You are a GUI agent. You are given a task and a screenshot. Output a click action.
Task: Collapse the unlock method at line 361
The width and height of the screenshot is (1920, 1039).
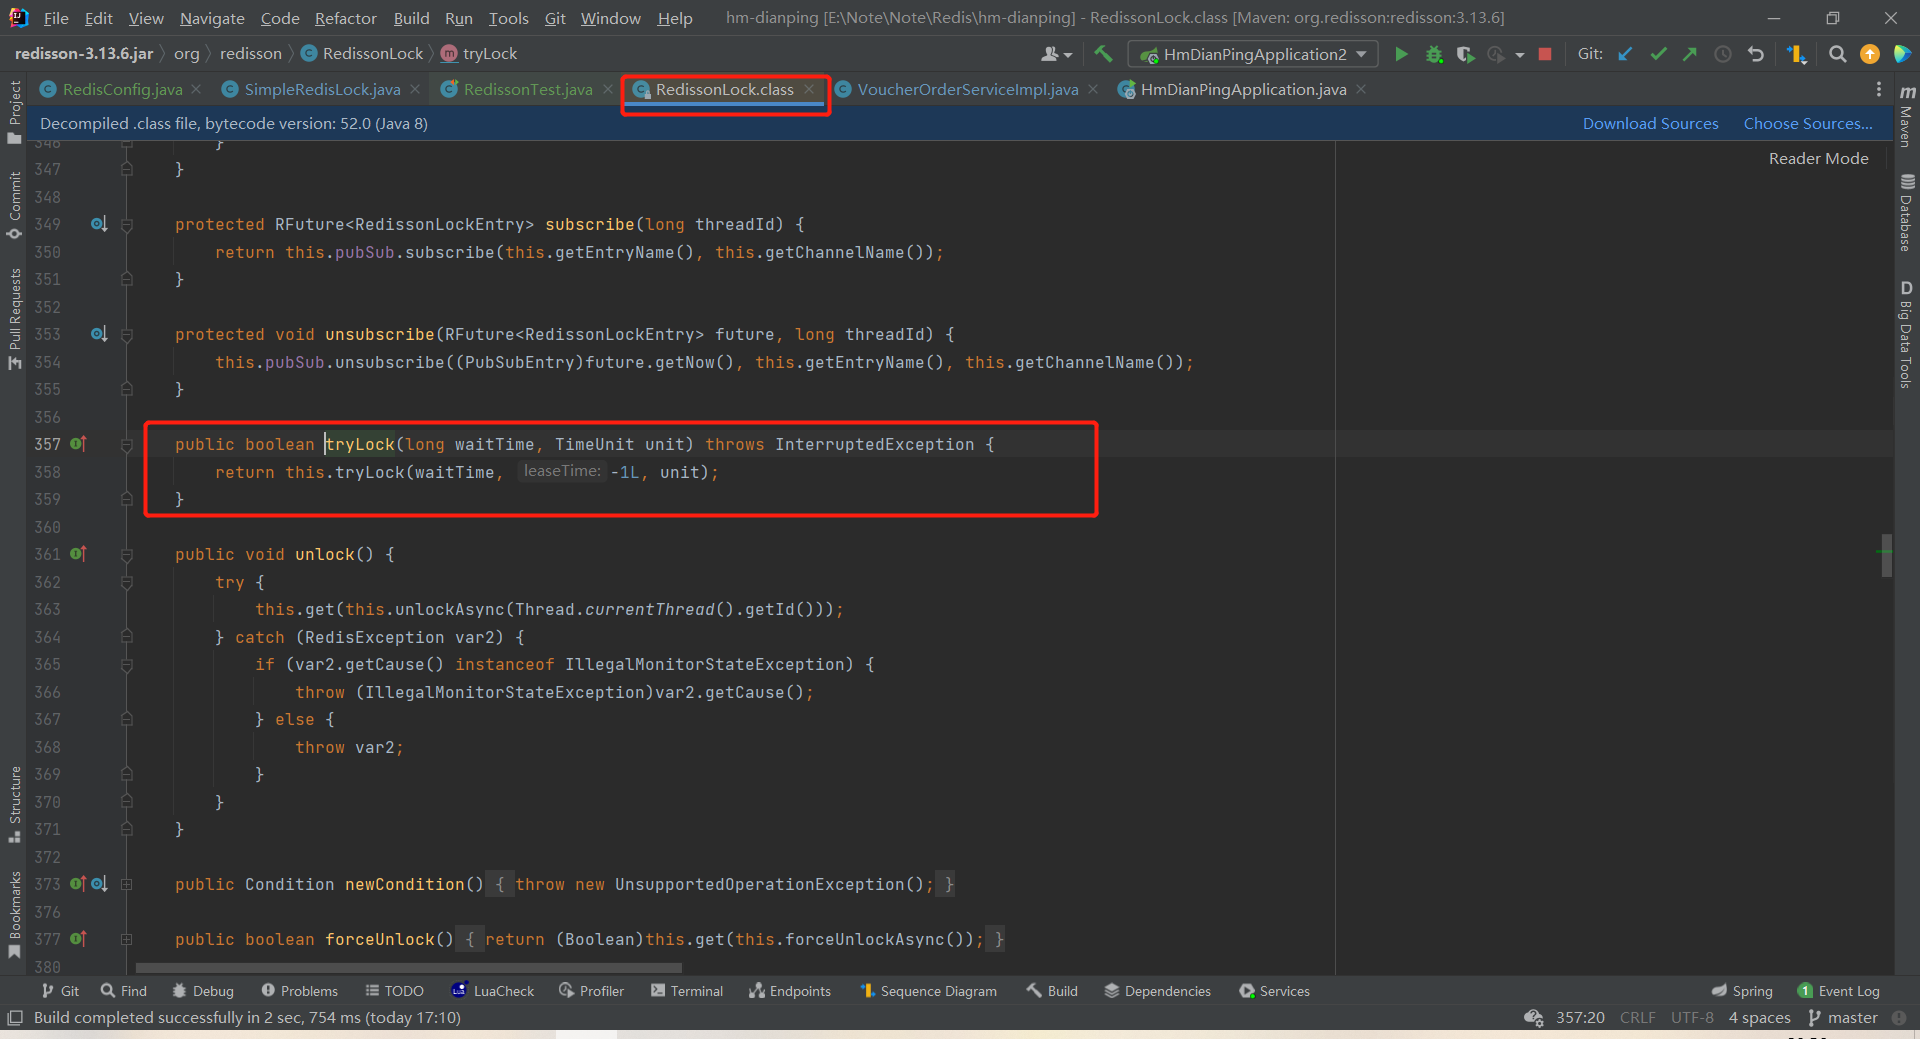[127, 554]
